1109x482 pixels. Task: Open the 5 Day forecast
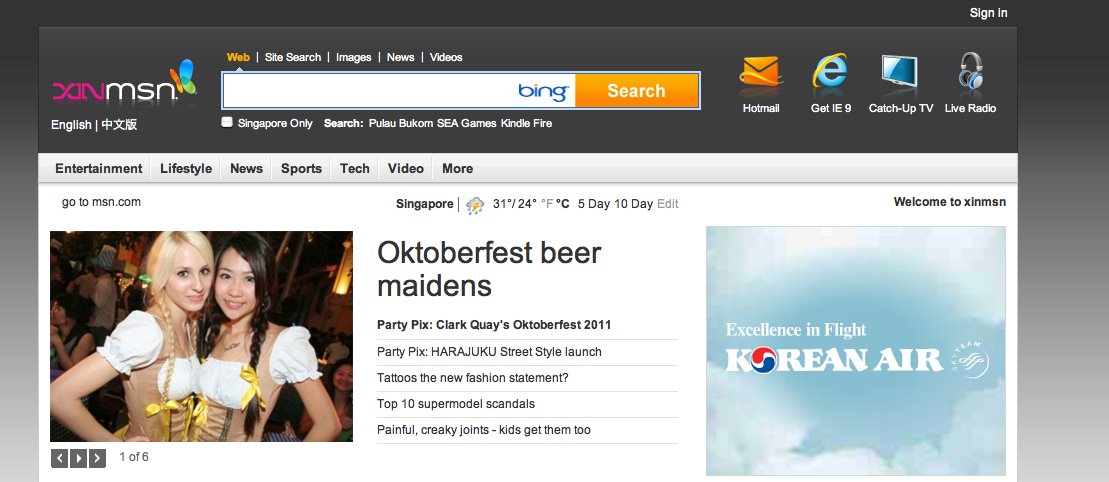(593, 204)
